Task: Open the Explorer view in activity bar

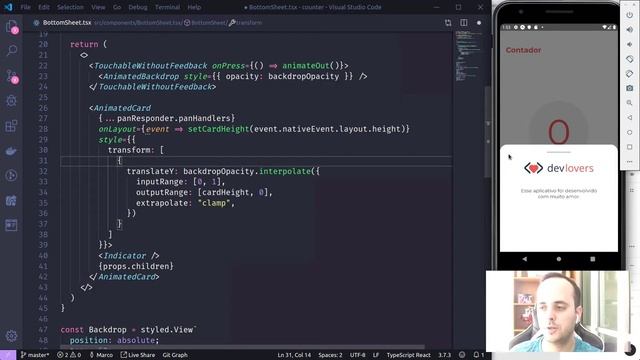Action: (x=11, y=27)
